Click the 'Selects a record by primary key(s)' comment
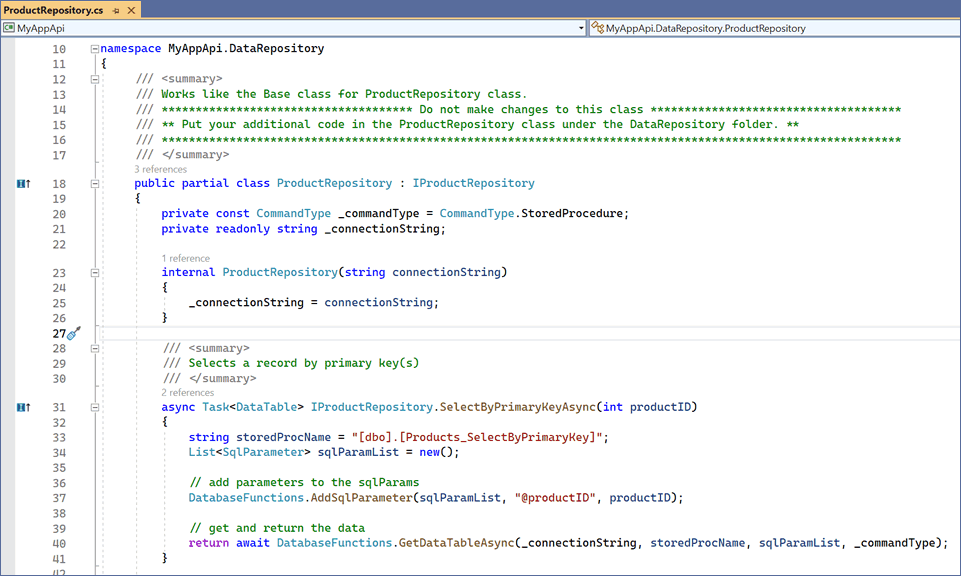This screenshot has height=576, width=961. [303, 363]
